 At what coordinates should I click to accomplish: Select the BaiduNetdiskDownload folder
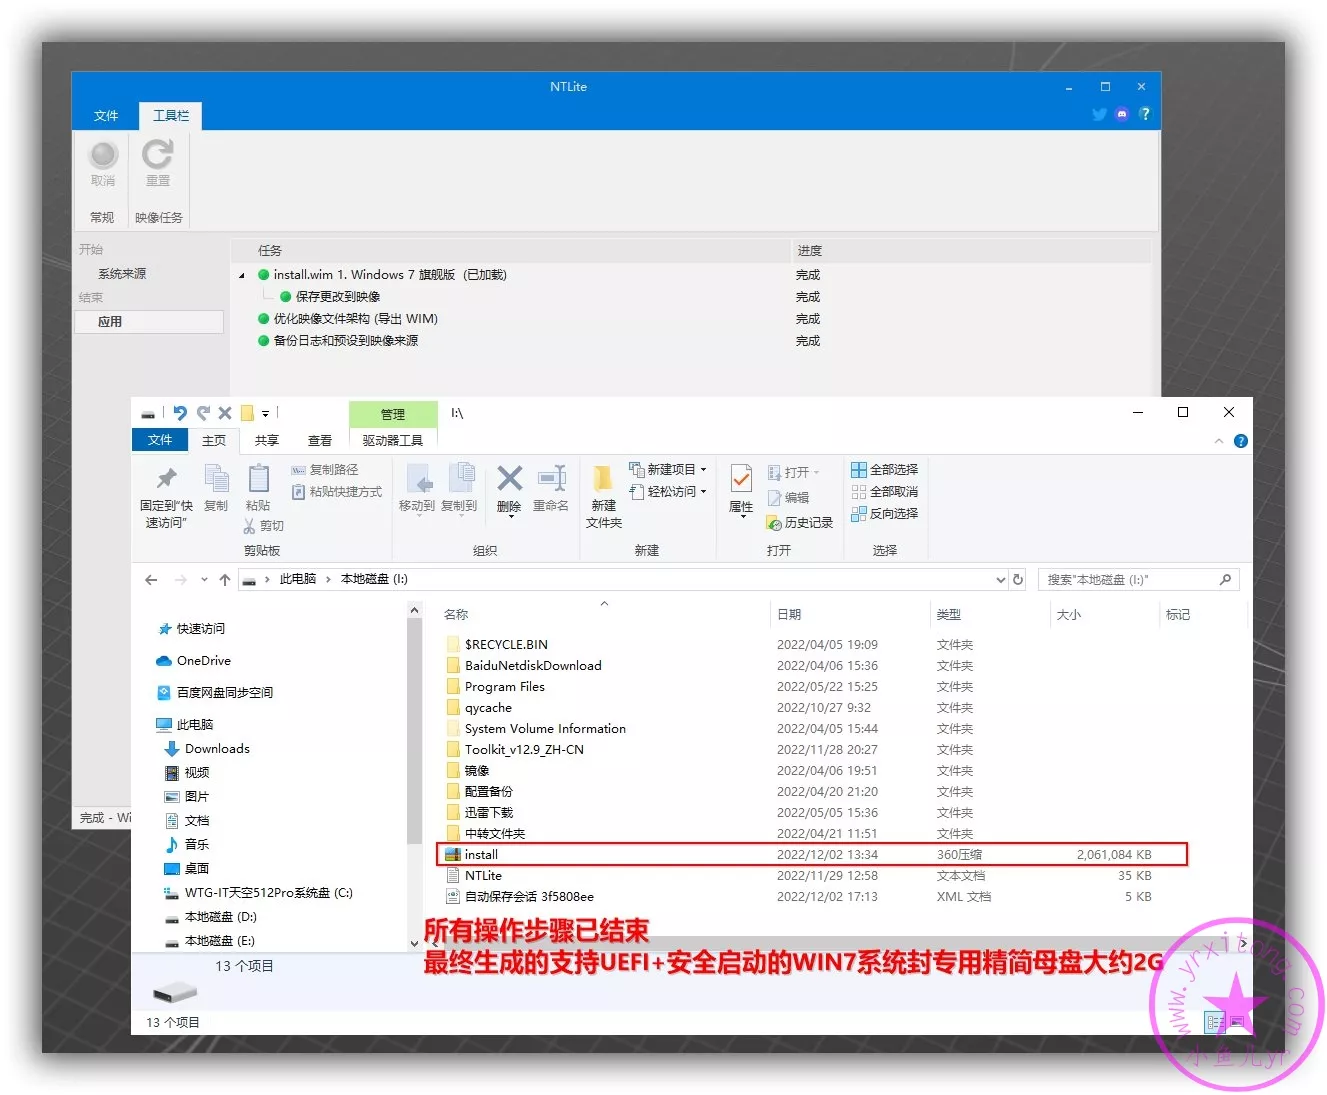click(x=533, y=666)
